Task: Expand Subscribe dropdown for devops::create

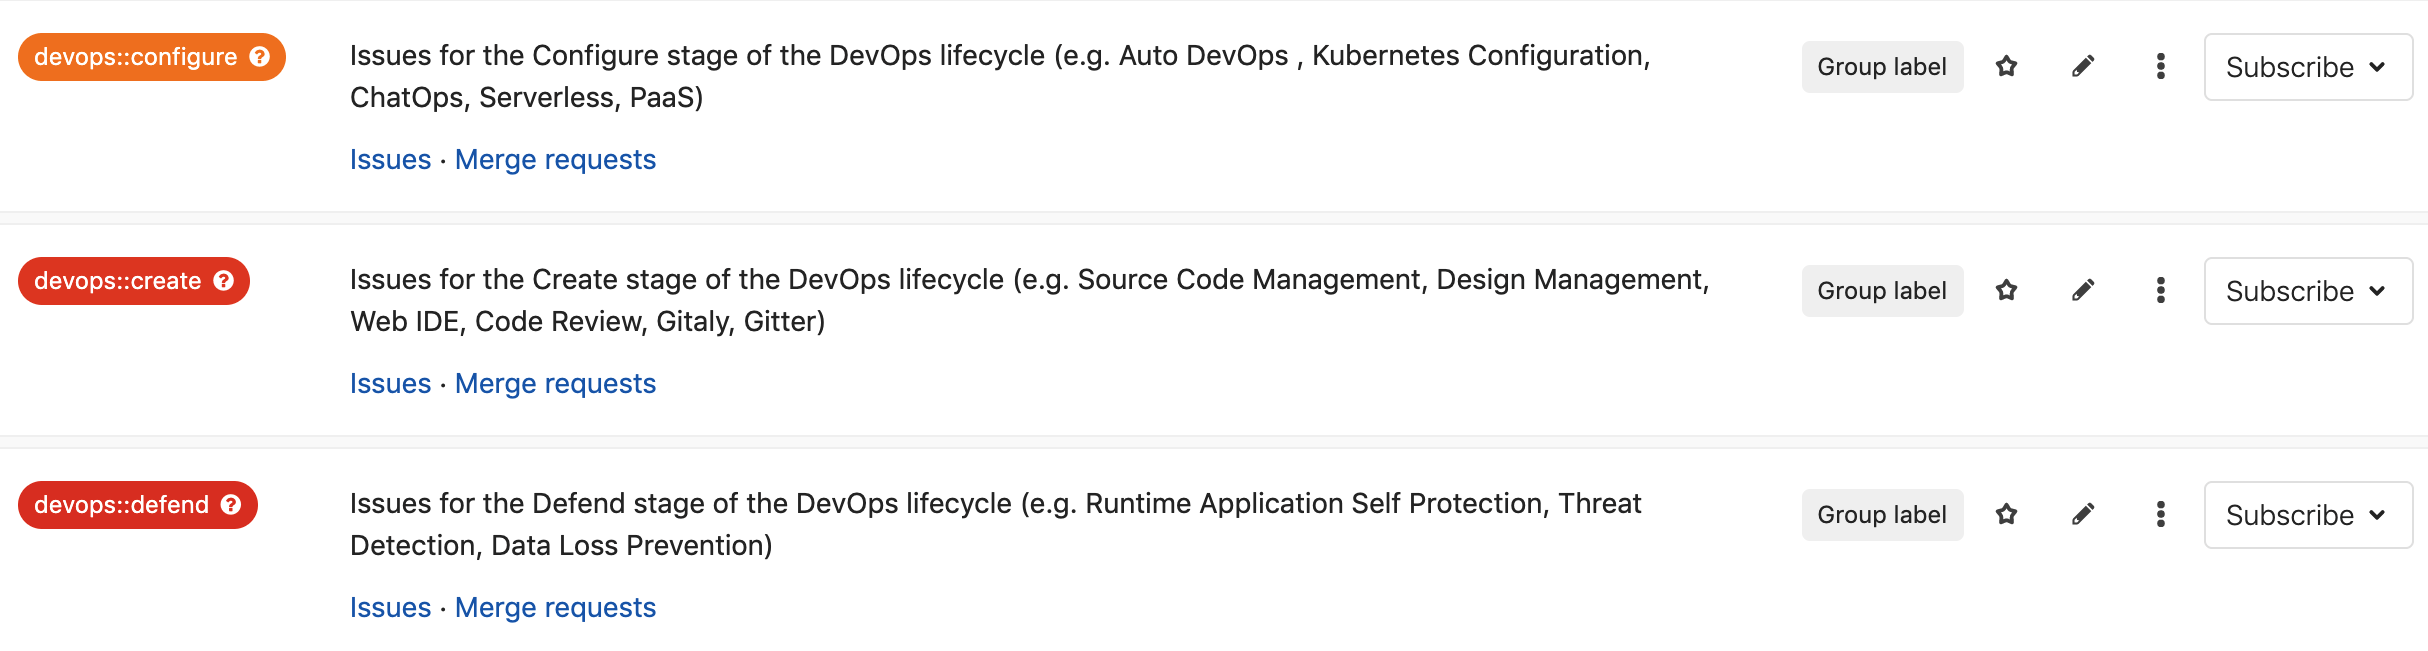Action: (2308, 291)
